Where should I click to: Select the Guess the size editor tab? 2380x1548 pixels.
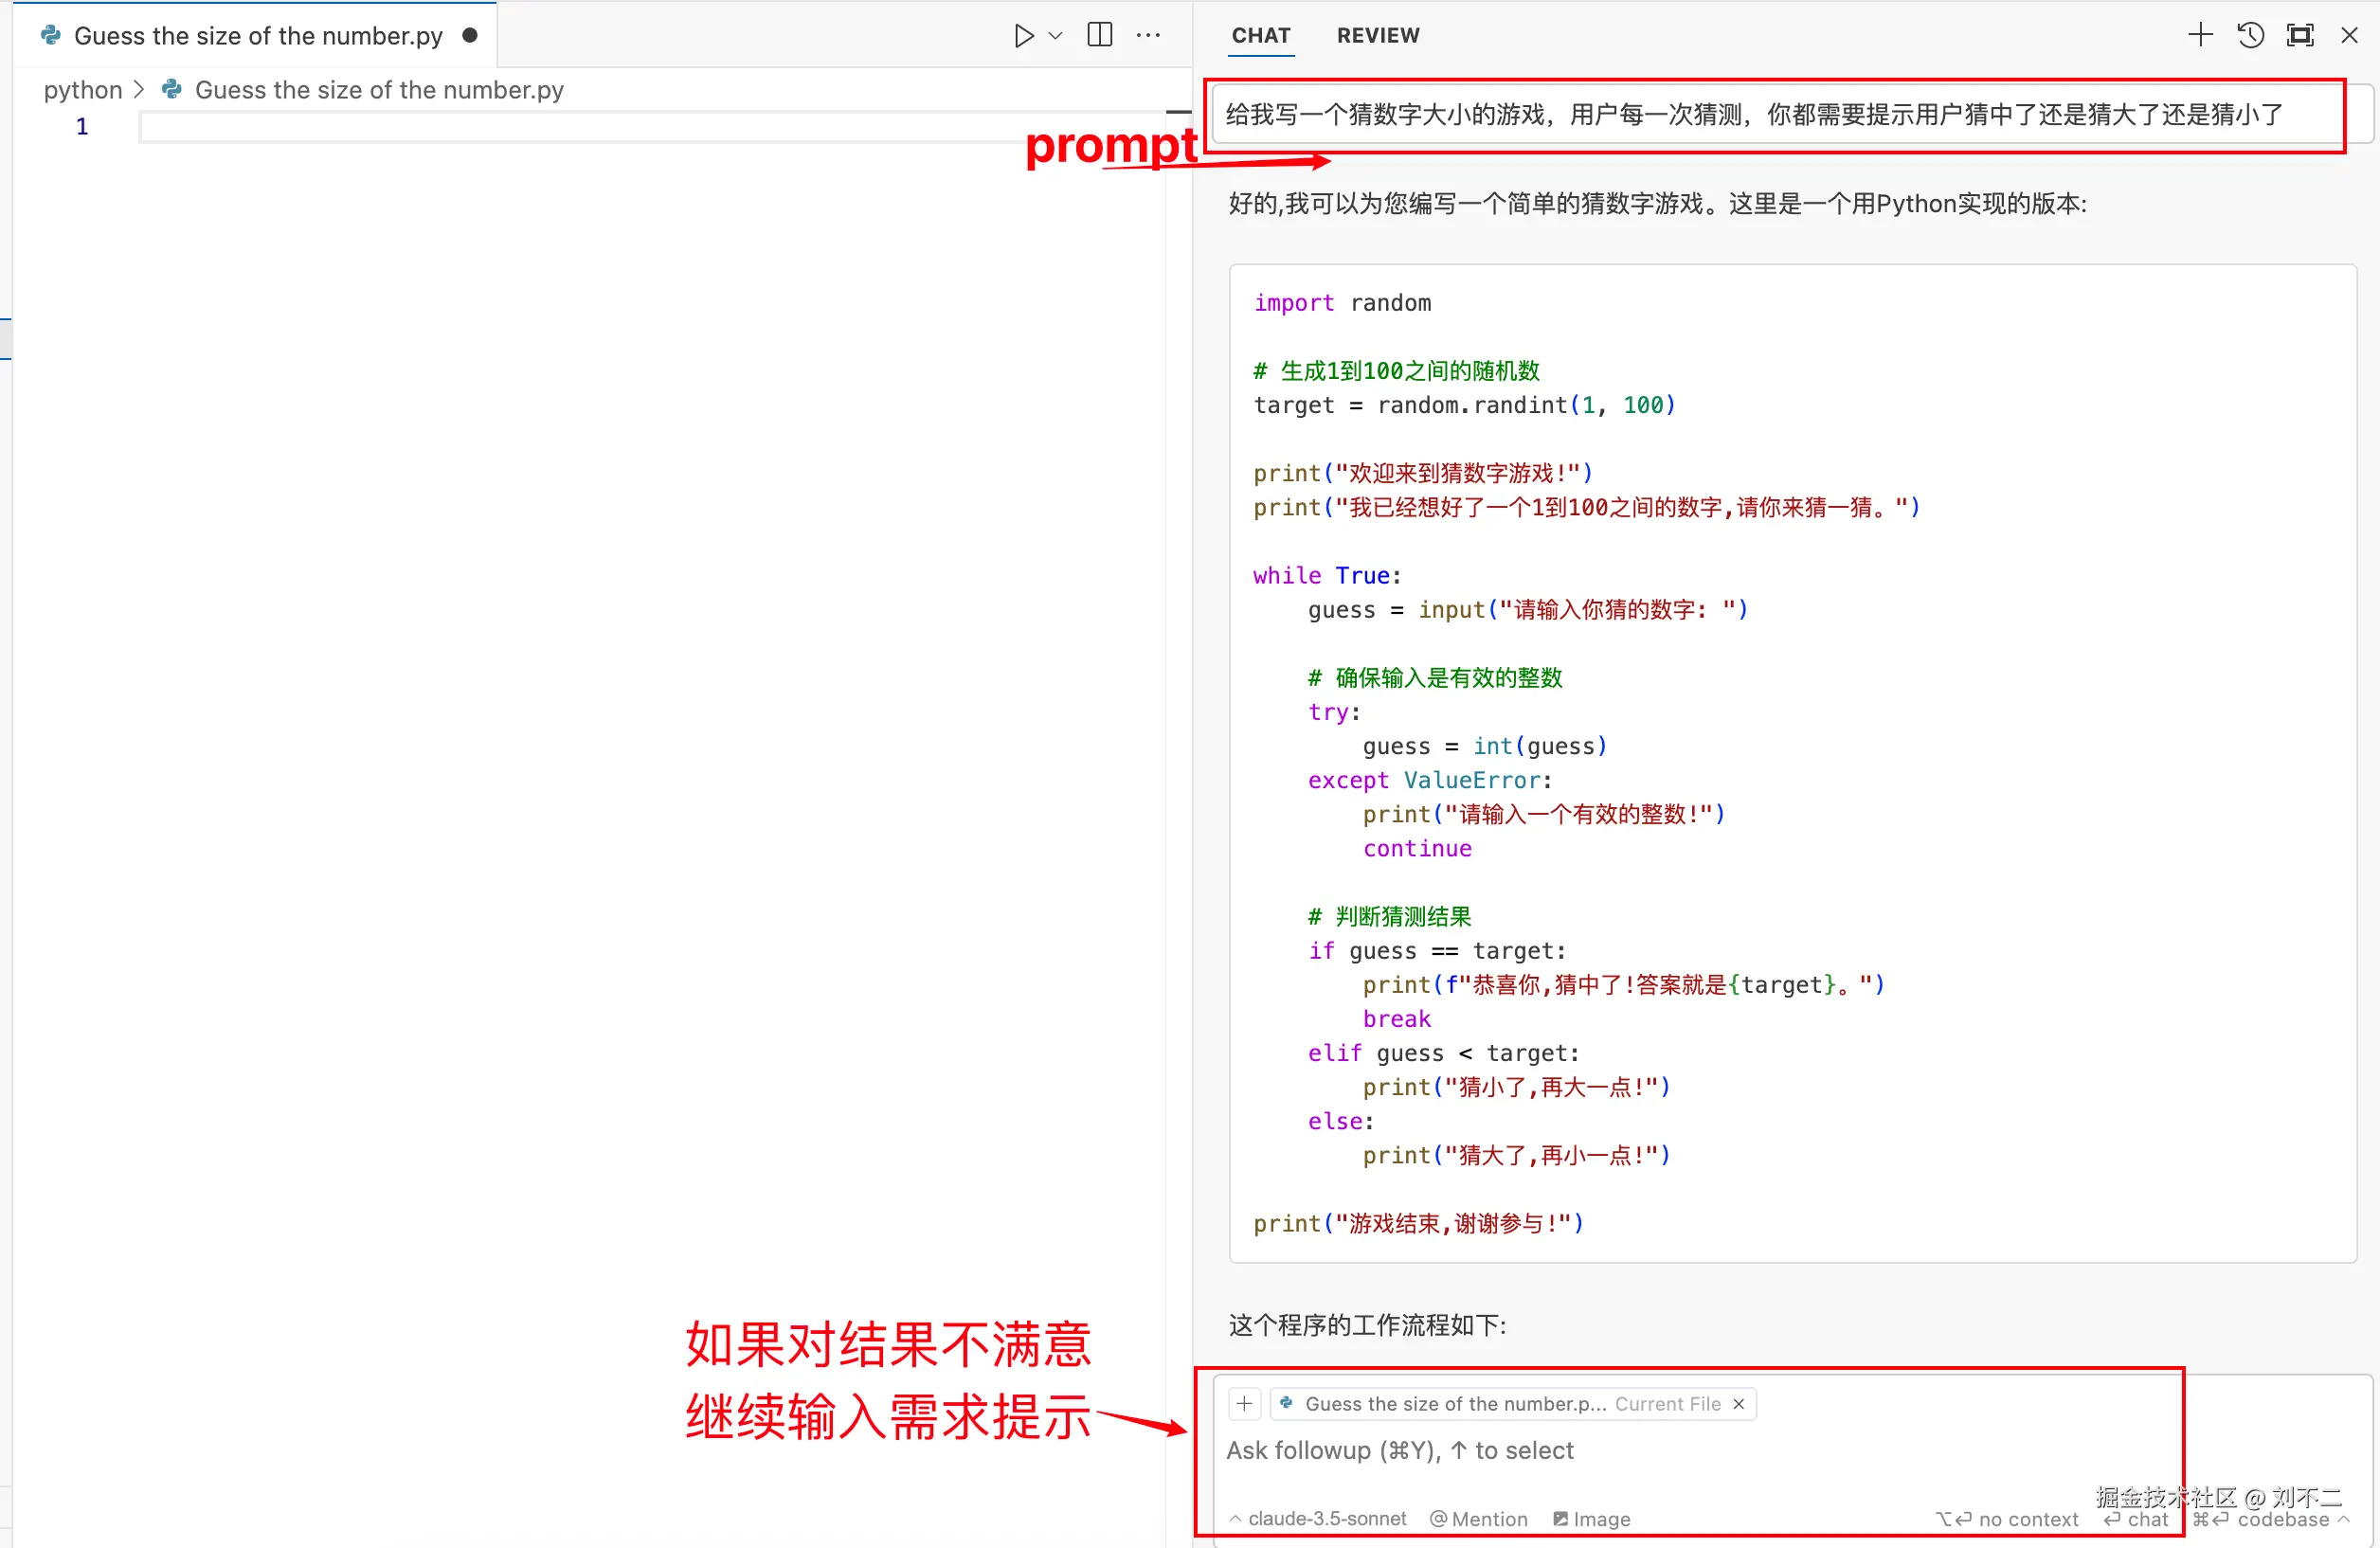(257, 36)
